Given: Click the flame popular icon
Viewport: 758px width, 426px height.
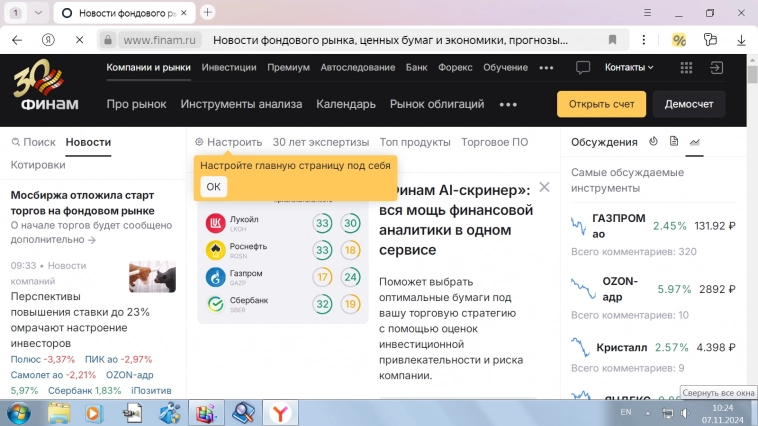Looking at the screenshot, I should click(653, 141).
